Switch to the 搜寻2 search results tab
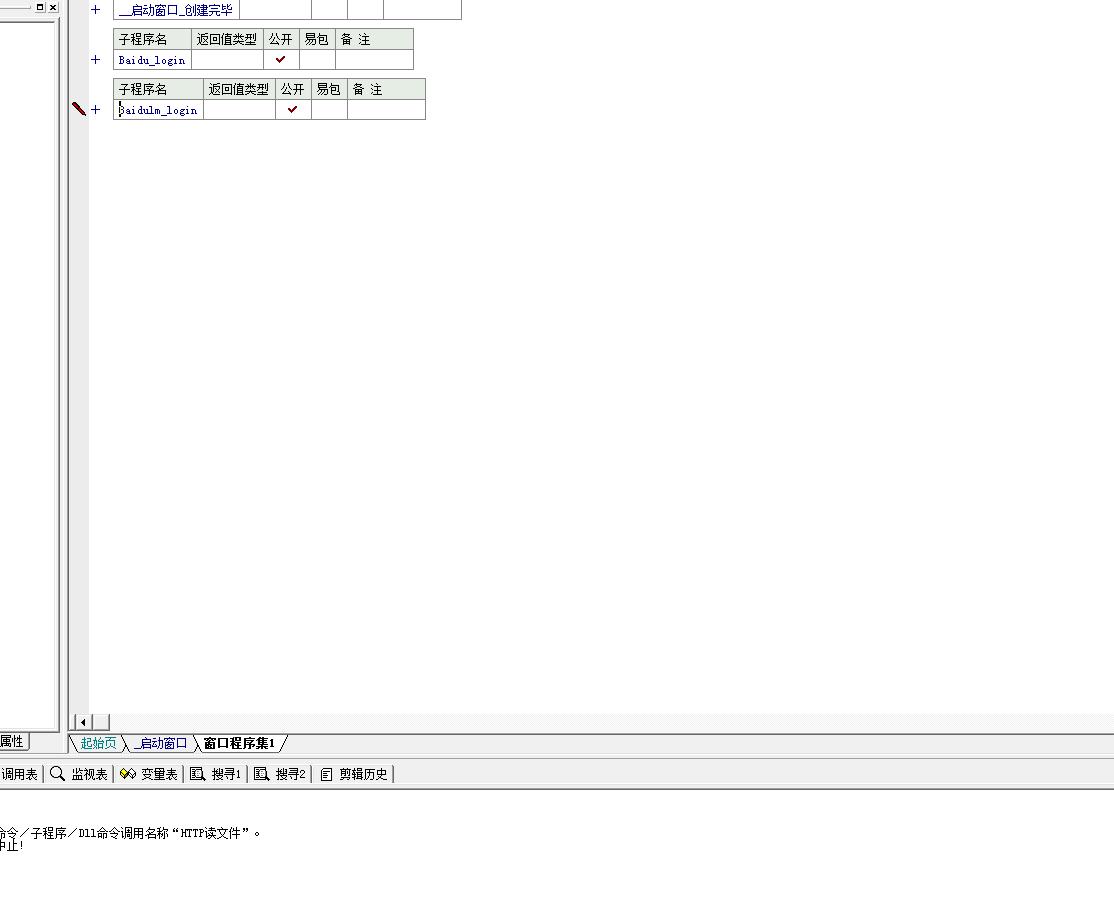The image size is (1114, 914). 280,774
